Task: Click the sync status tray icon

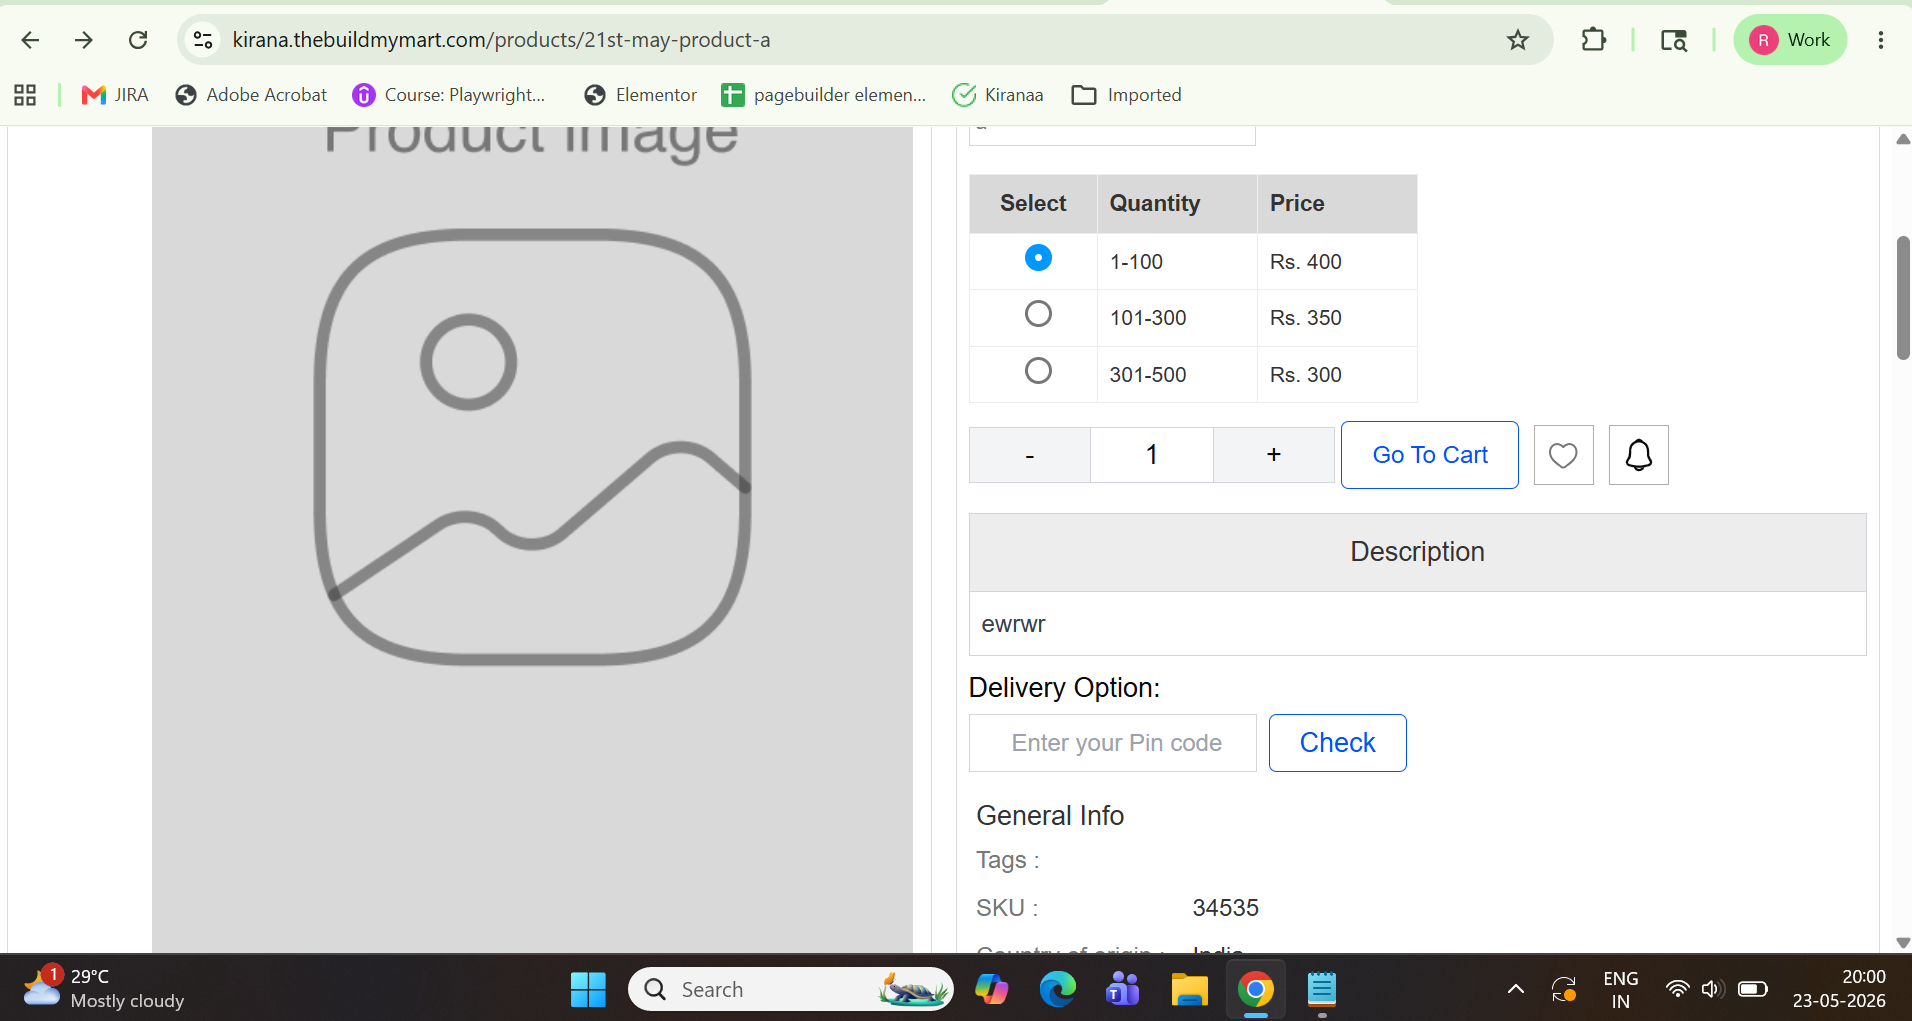Action: (x=1564, y=989)
